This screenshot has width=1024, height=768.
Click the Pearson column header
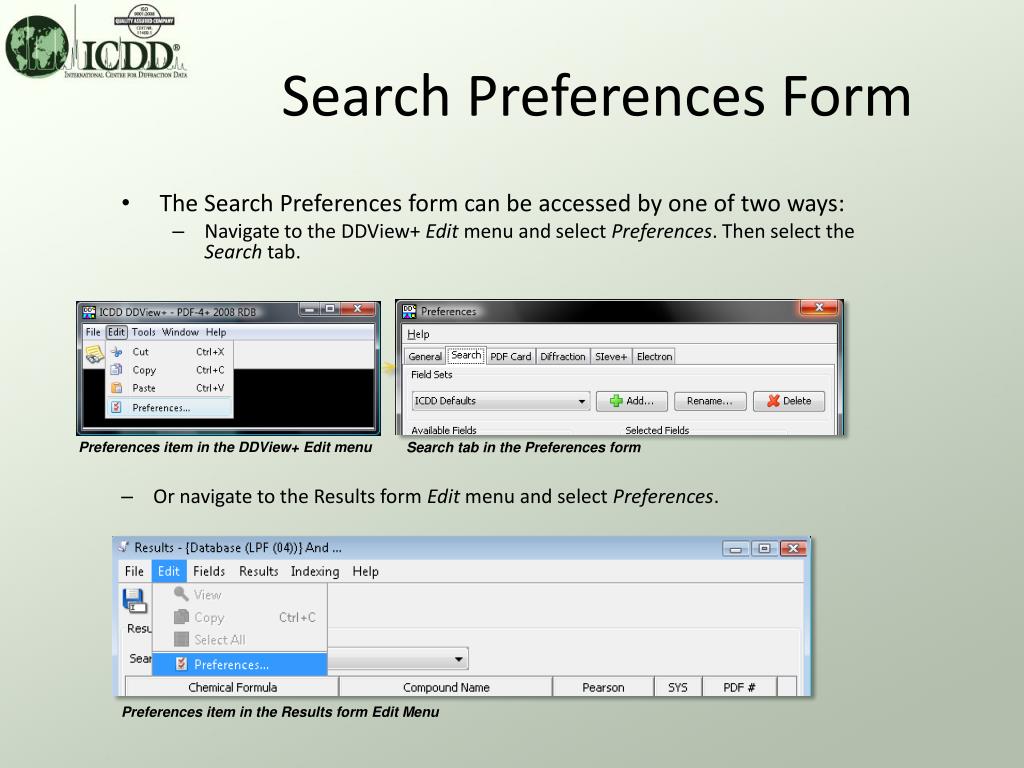(603, 687)
